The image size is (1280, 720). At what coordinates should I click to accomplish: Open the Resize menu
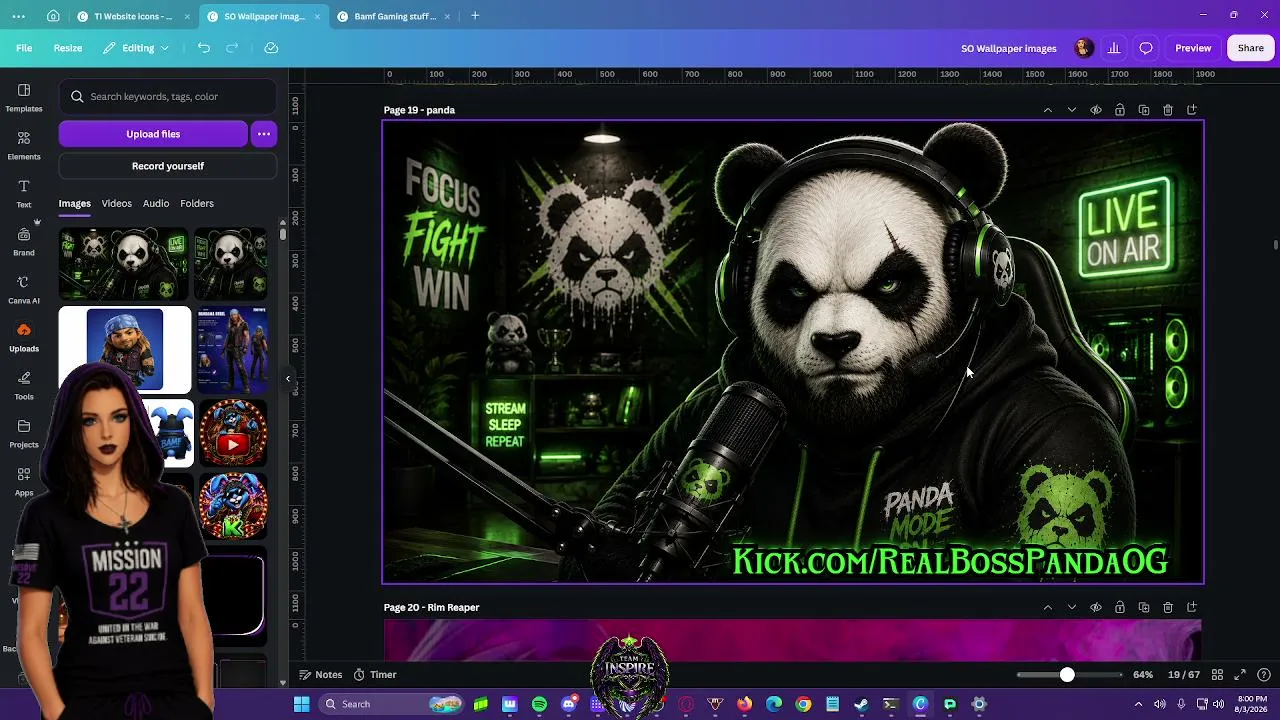tap(68, 48)
